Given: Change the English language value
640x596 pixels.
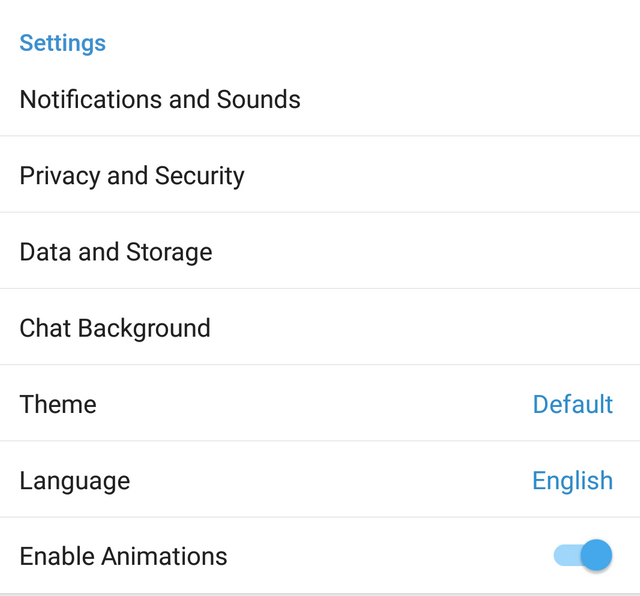Looking at the screenshot, I should [x=572, y=481].
